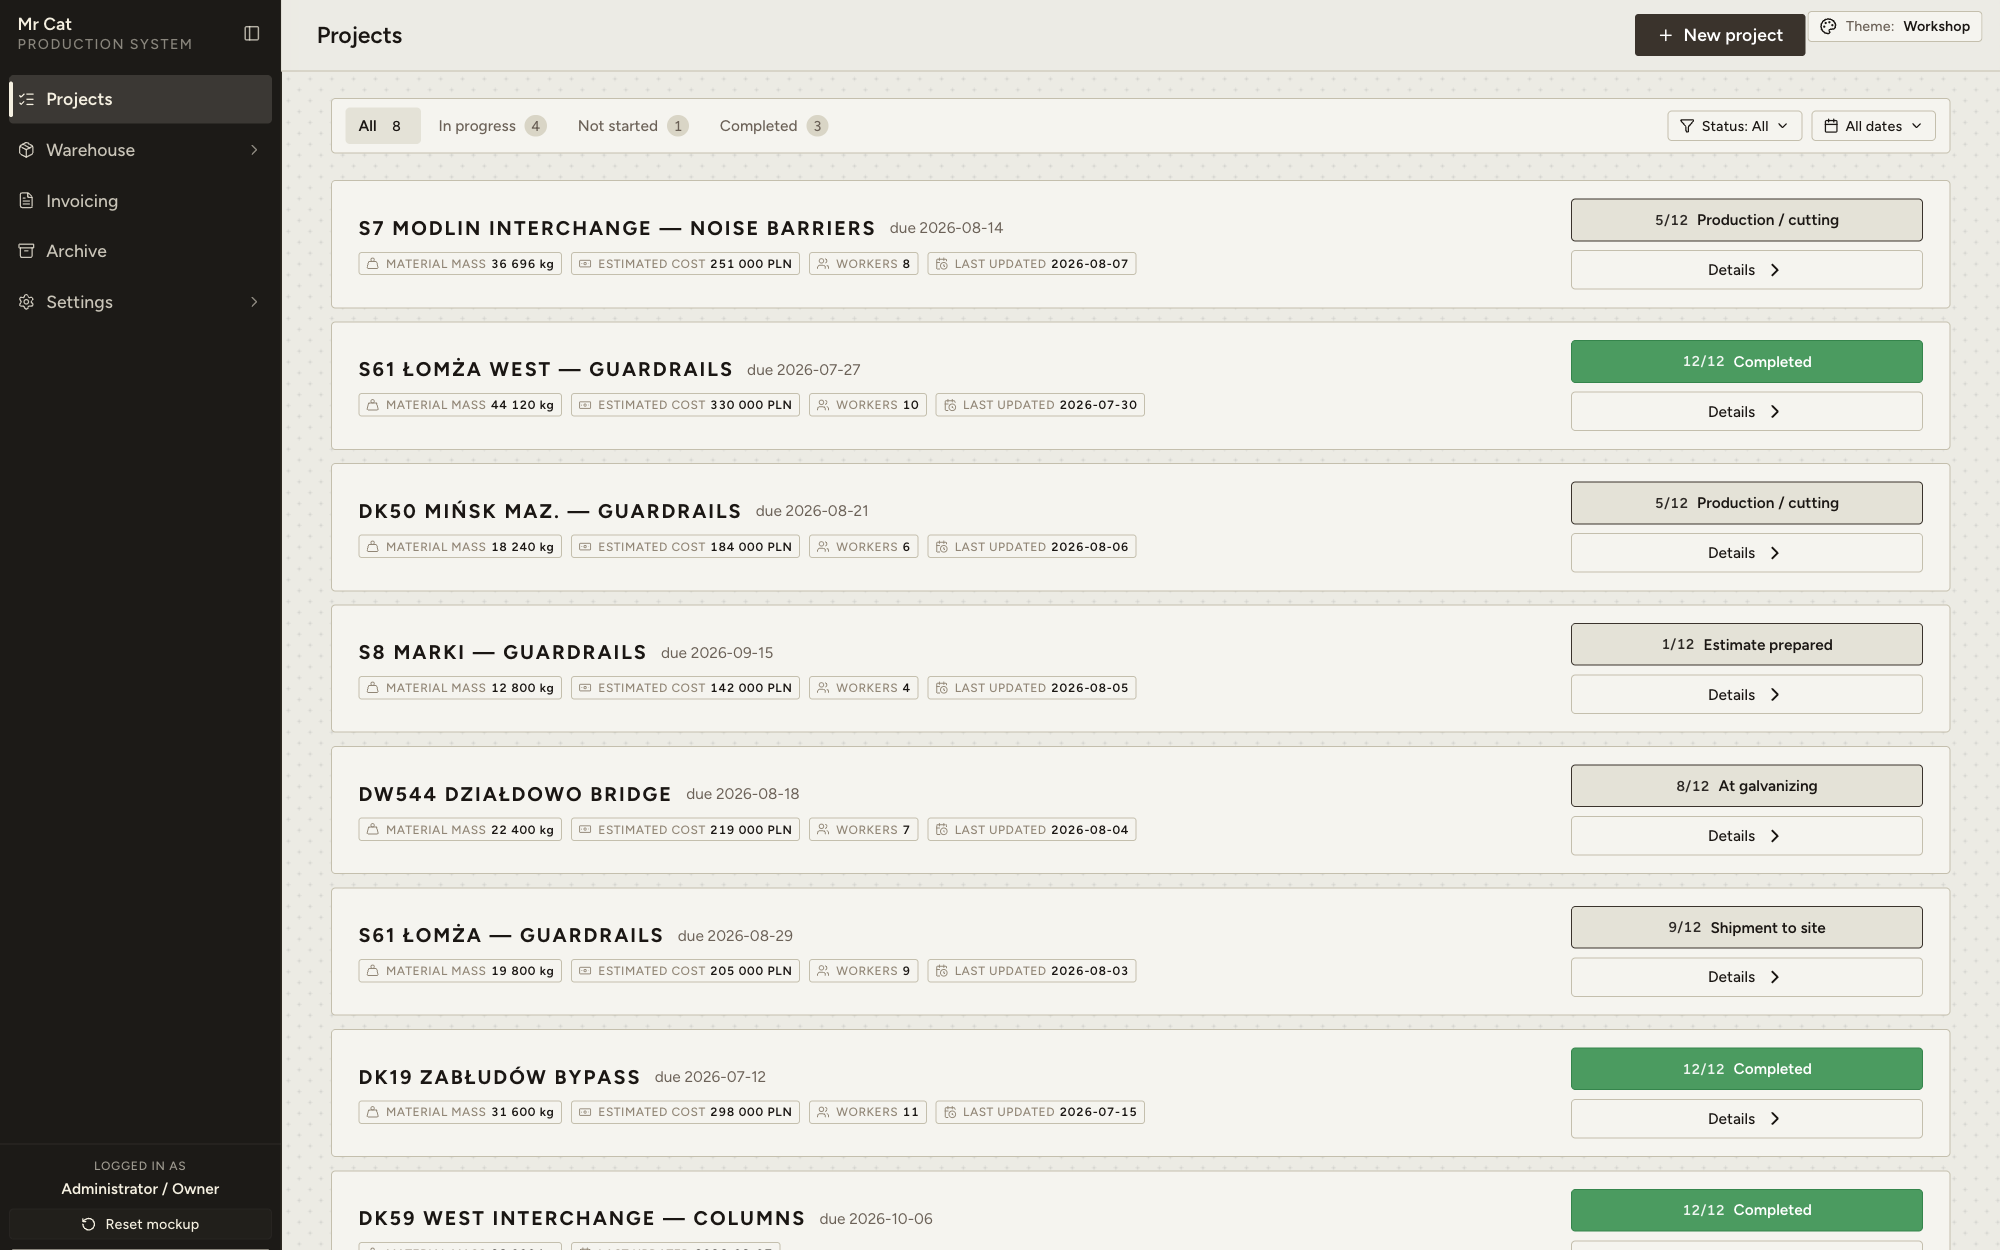The image size is (2000, 1250).
Task: Click estimated cost icon for S8 Marki
Action: pyautogui.click(x=585, y=688)
